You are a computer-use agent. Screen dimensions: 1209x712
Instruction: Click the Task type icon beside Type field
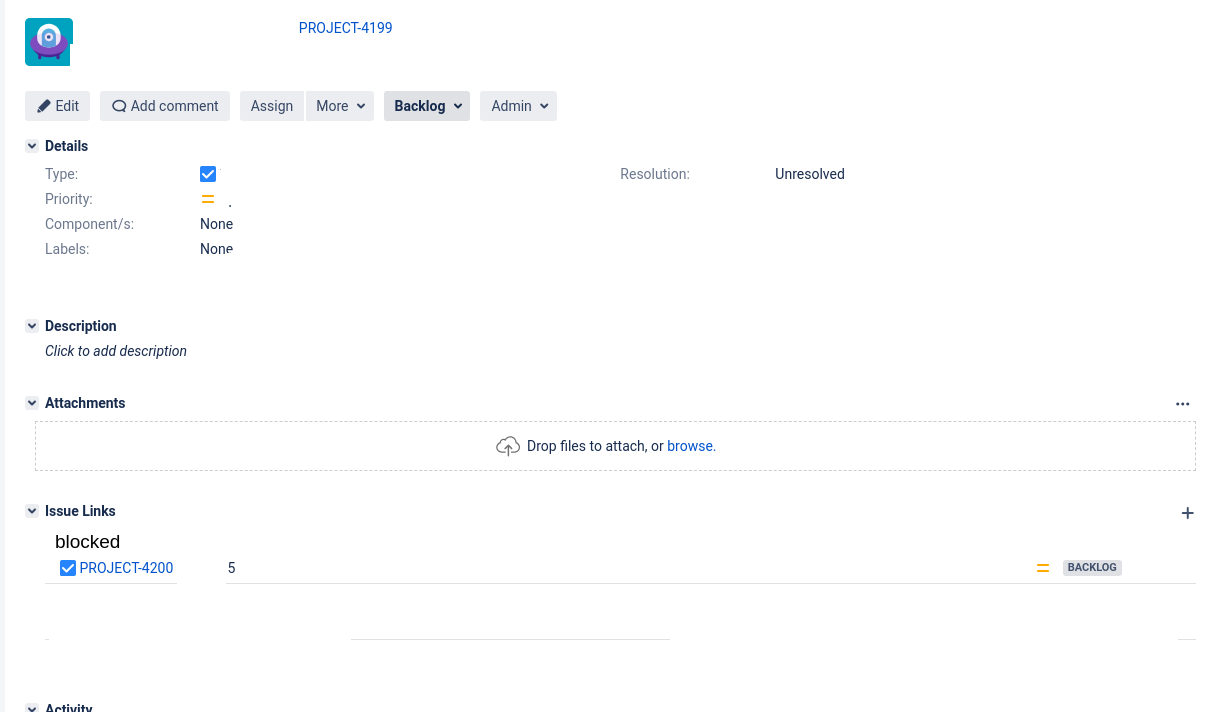coord(207,173)
